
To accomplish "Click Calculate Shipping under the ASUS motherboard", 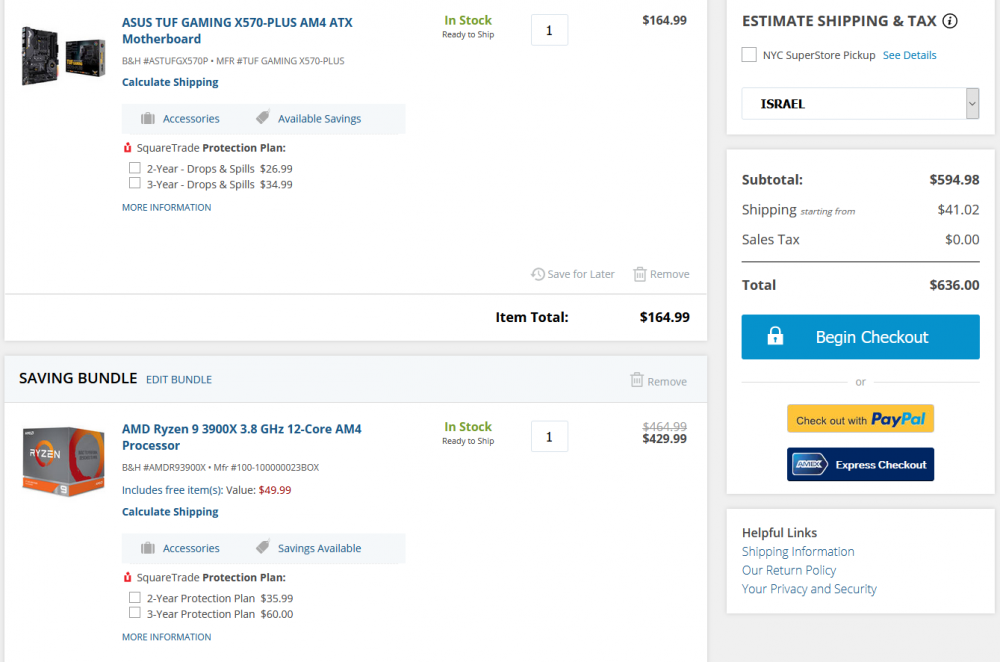I will click(x=170, y=82).
